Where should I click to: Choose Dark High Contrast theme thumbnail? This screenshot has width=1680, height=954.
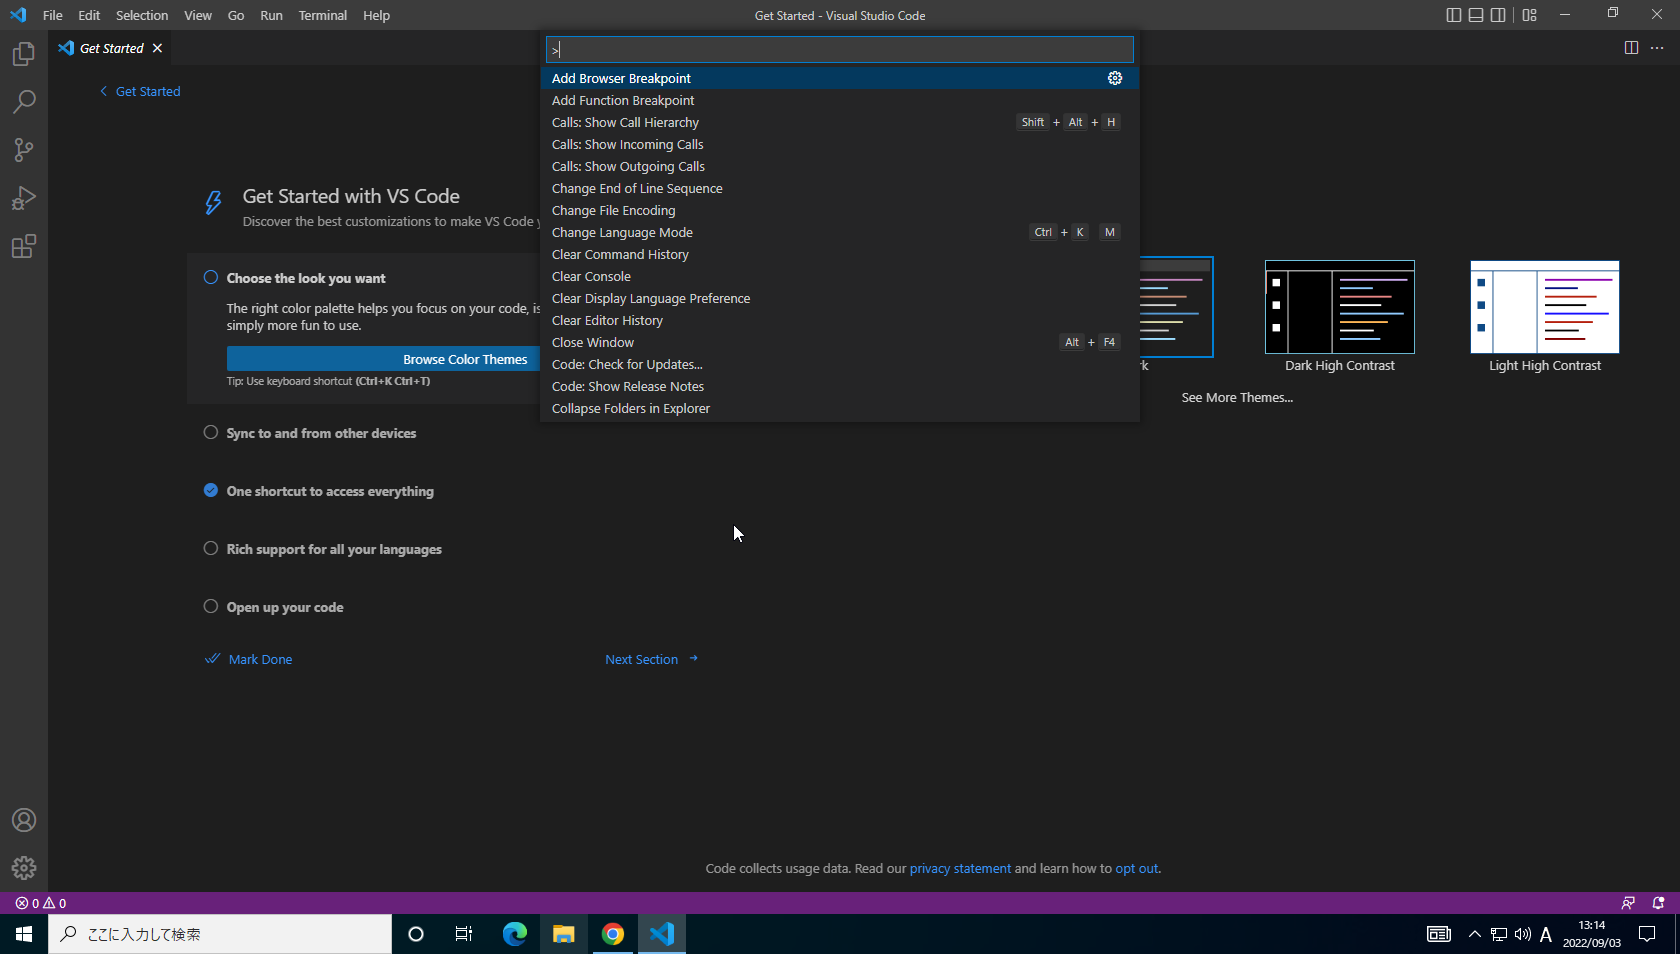(1340, 308)
